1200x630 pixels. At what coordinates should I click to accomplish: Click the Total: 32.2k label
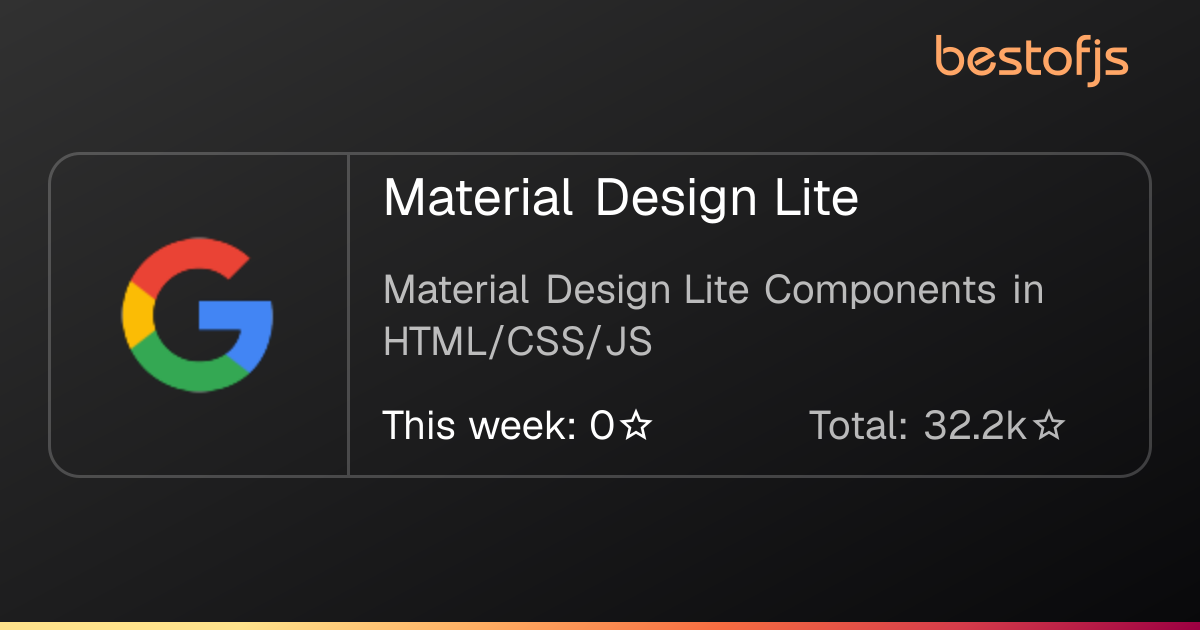(x=918, y=427)
